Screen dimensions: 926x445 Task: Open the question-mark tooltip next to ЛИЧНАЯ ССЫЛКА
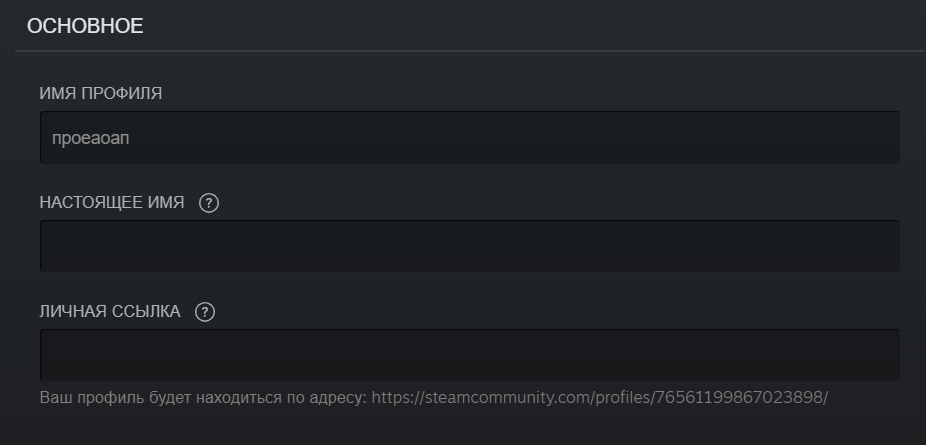tap(205, 312)
